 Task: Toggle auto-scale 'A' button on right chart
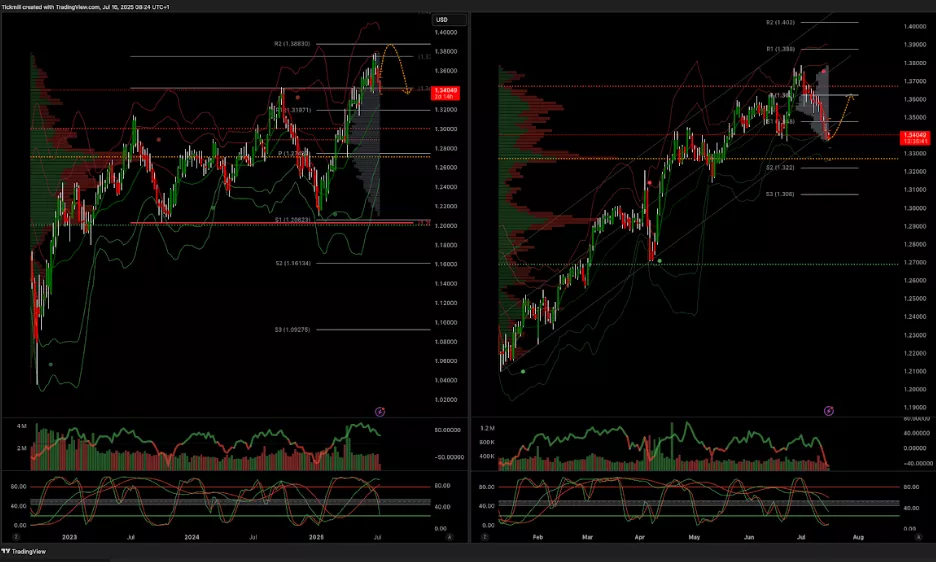[916, 537]
